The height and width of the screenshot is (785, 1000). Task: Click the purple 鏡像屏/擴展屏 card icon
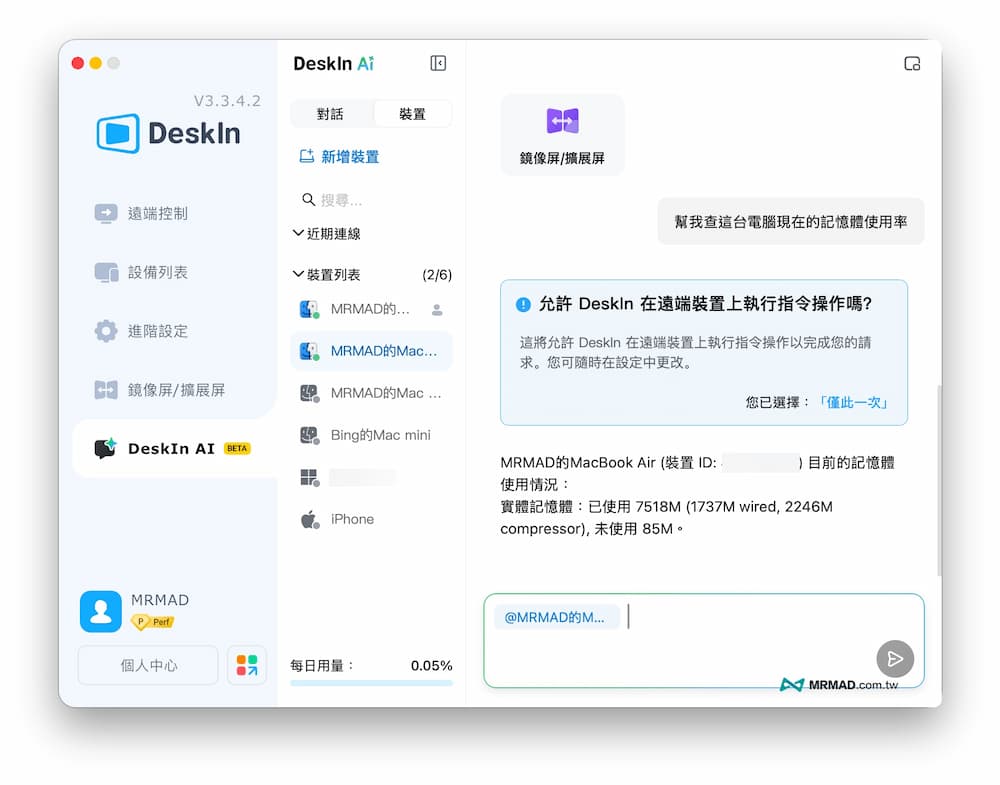tap(562, 121)
